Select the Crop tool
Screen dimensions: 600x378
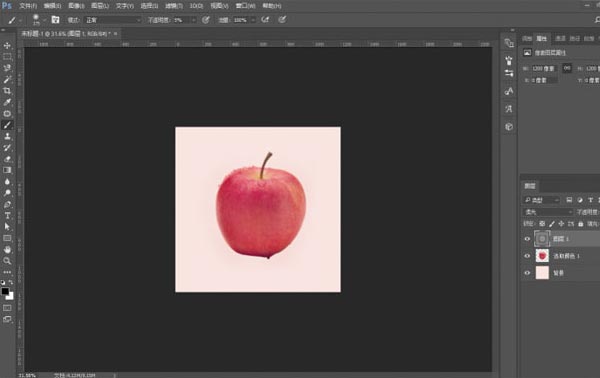point(7,91)
